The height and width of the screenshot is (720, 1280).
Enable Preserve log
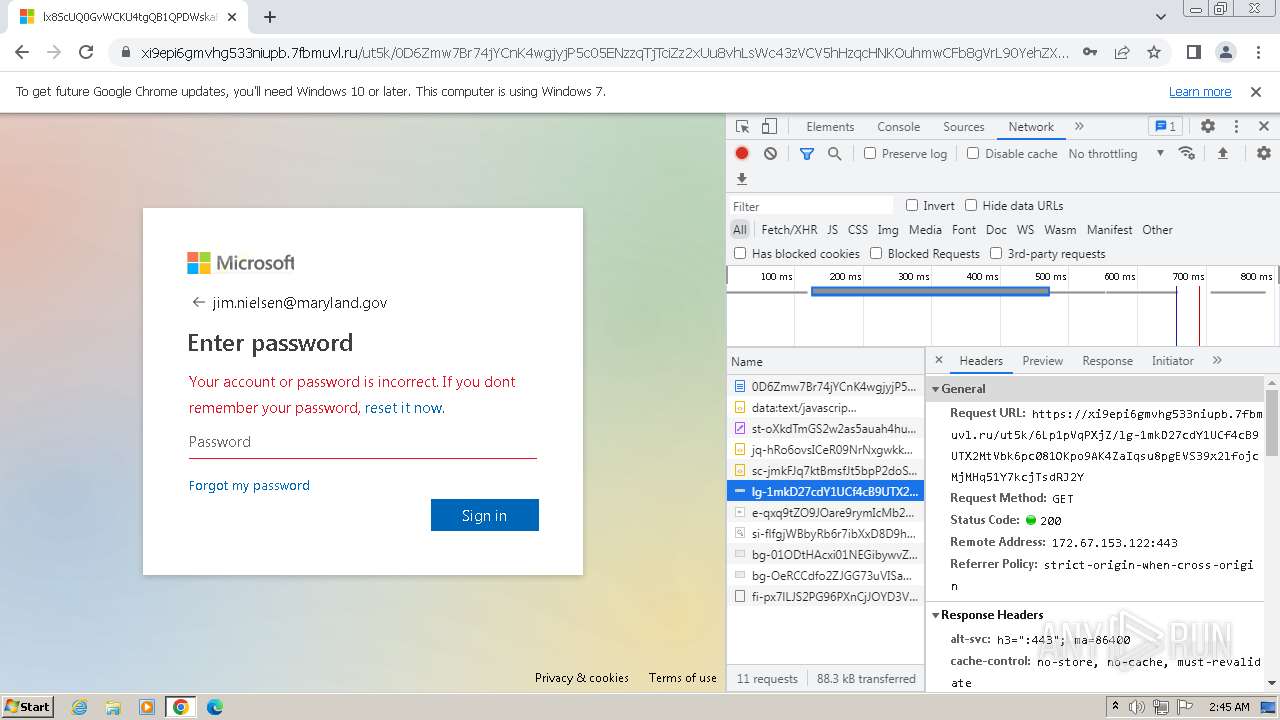pyautogui.click(x=870, y=153)
